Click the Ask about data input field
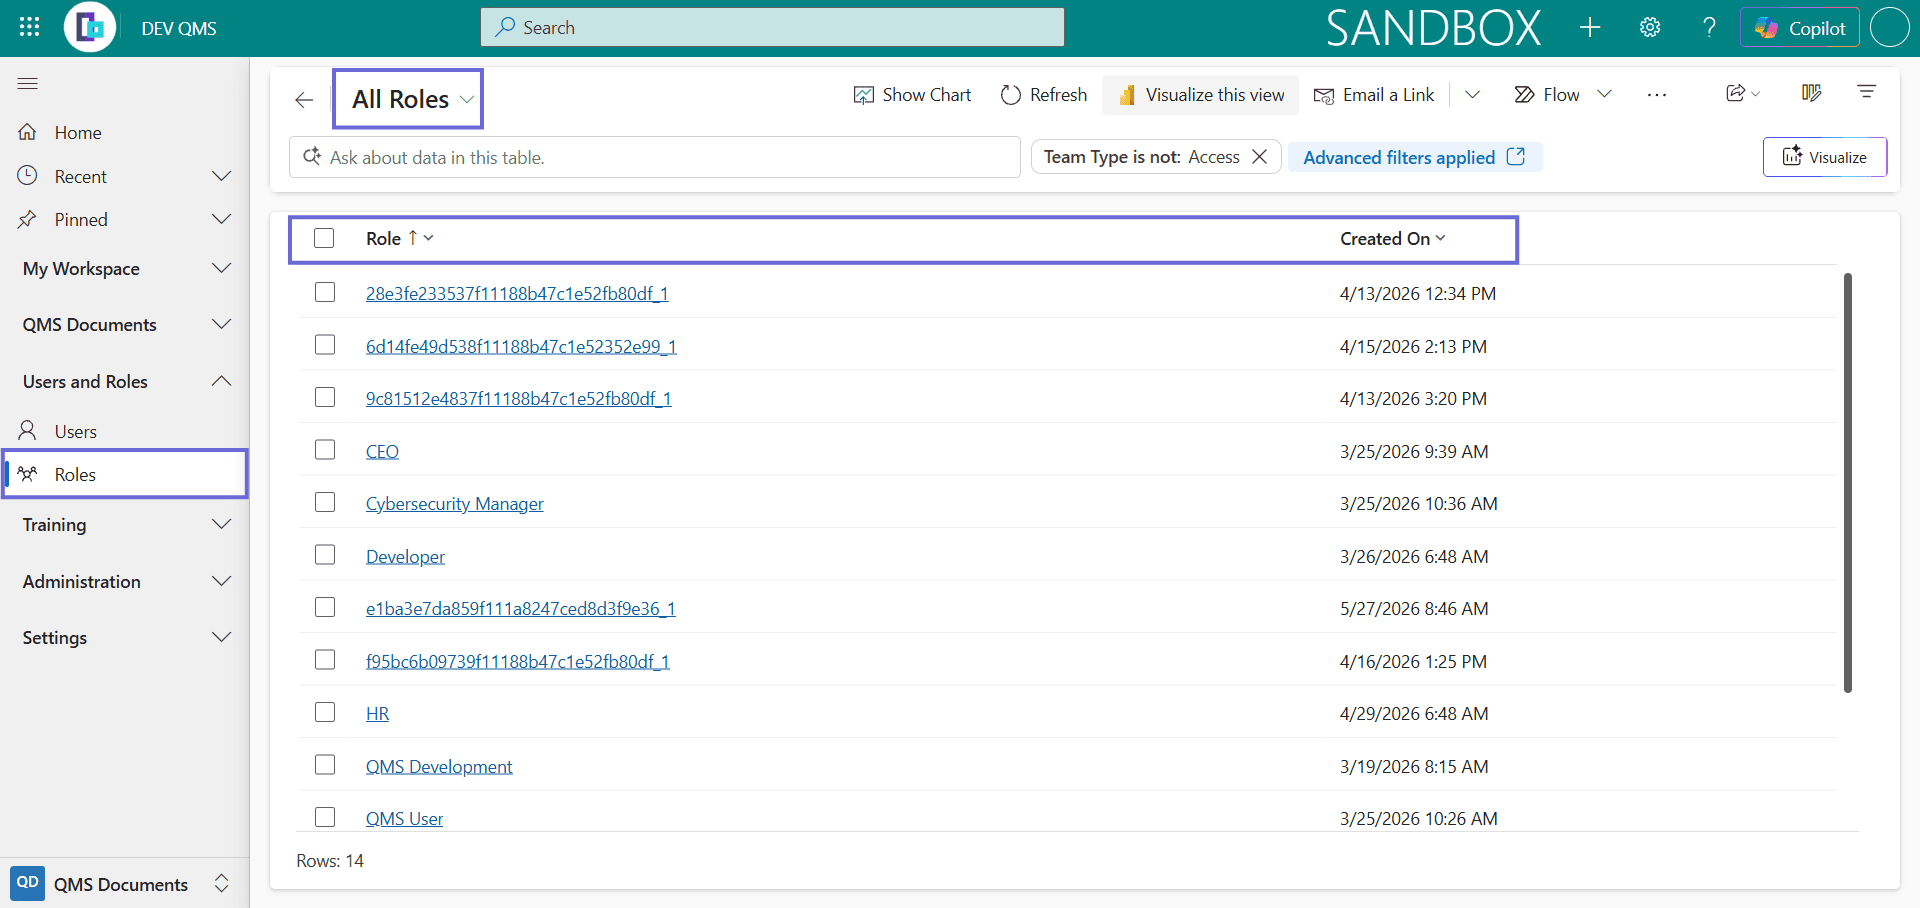Screen dimensions: 1920x908 pos(655,157)
